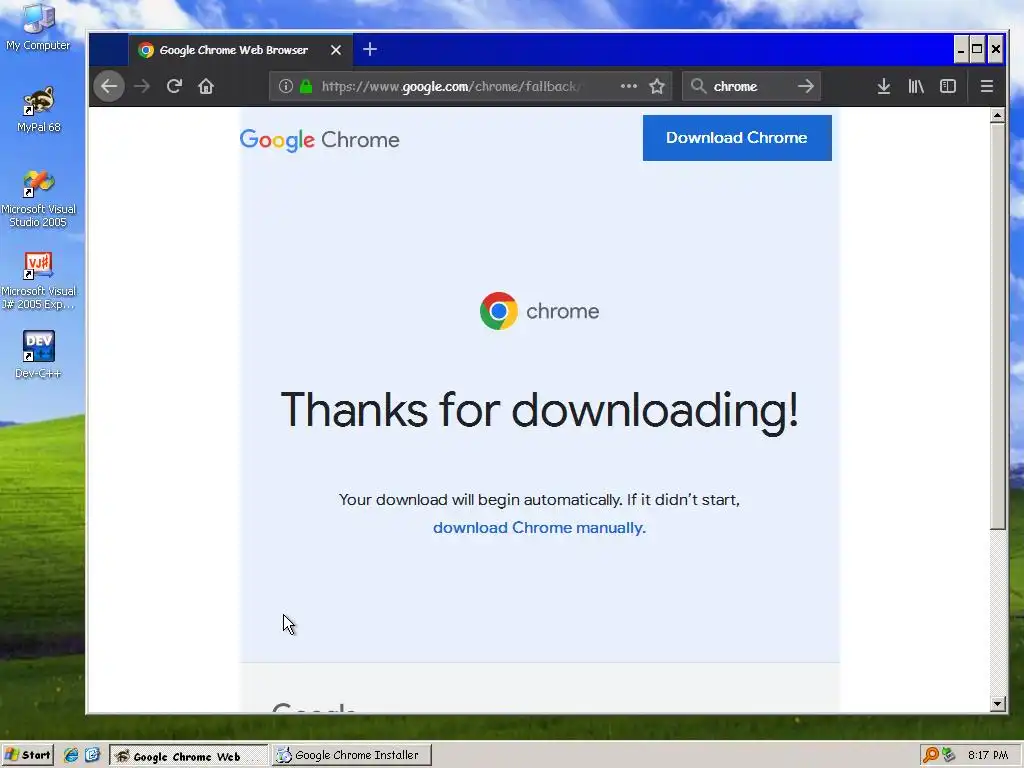Image resolution: width=1024 pixels, height=768 pixels.
Task: Select the Google Chrome Web Browser tab
Action: tap(240, 50)
